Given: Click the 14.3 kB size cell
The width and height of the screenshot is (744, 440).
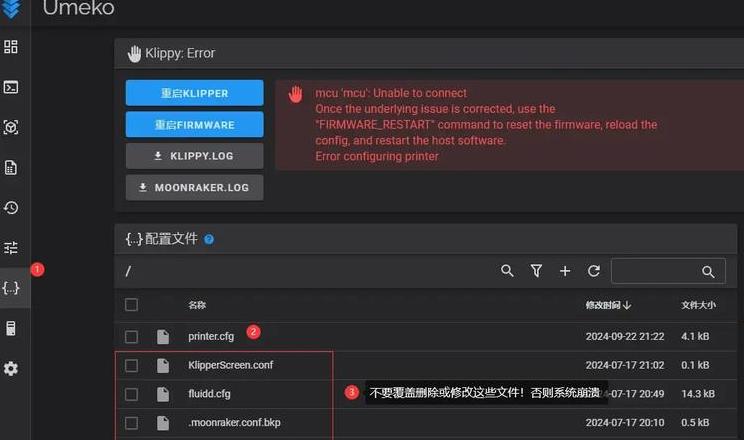Looking at the screenshot, I should coord(698,394).
